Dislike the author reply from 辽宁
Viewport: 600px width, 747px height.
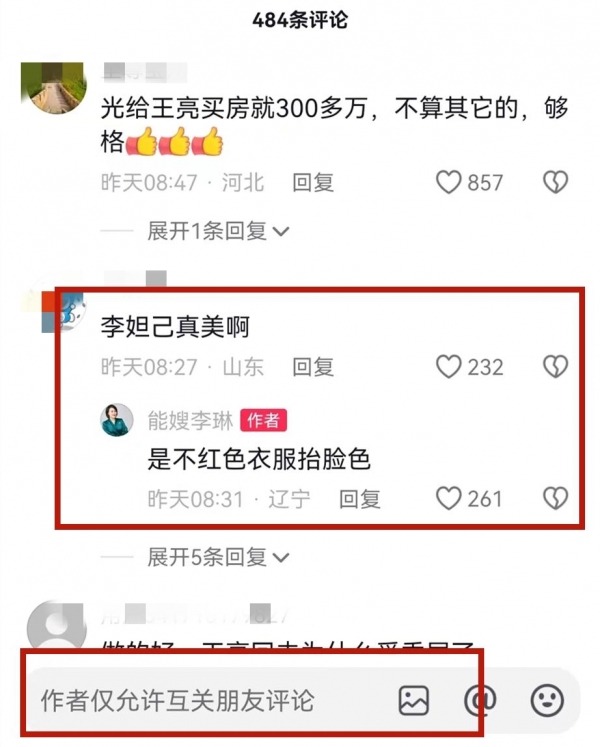click(x=556, y=499)
